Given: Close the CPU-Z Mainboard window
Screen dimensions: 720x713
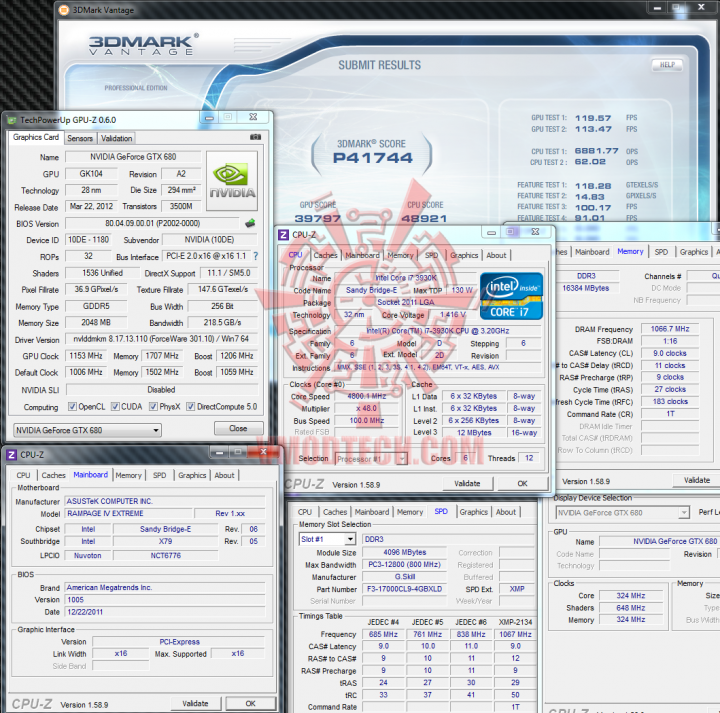Looking at the screenshot, I should click(264, 452).
